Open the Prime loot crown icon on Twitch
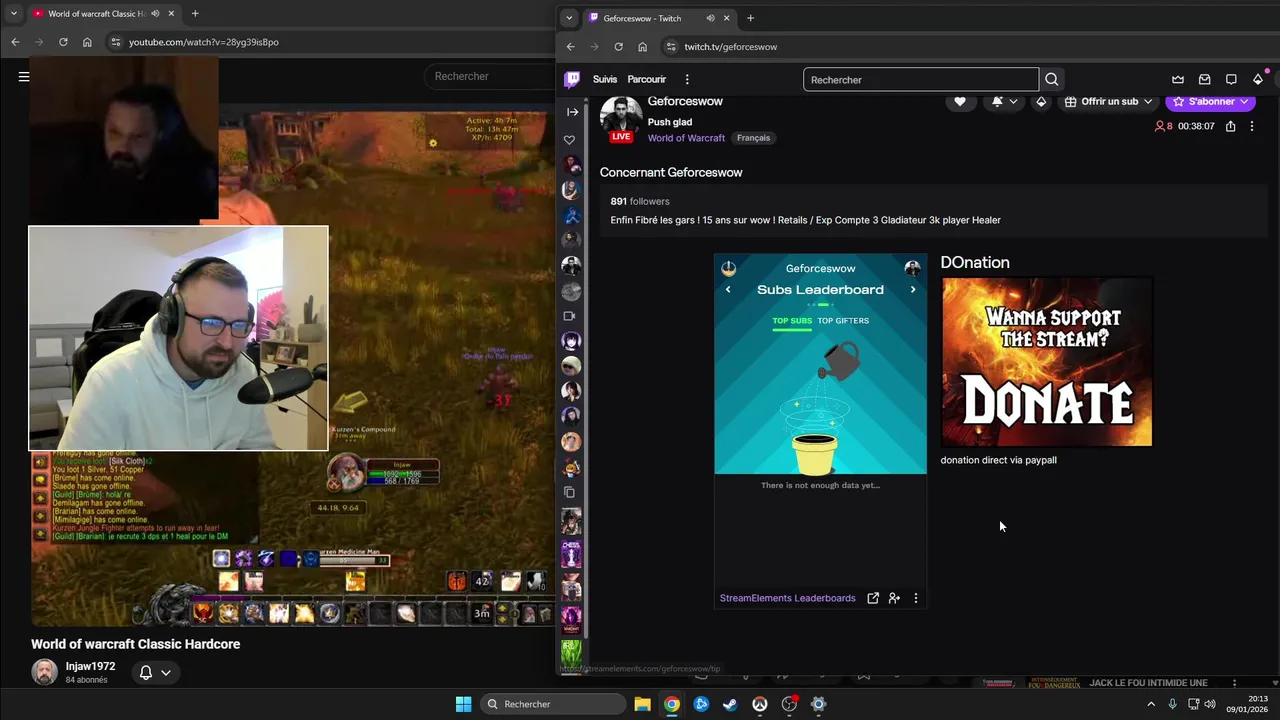 pos(1178,79)
